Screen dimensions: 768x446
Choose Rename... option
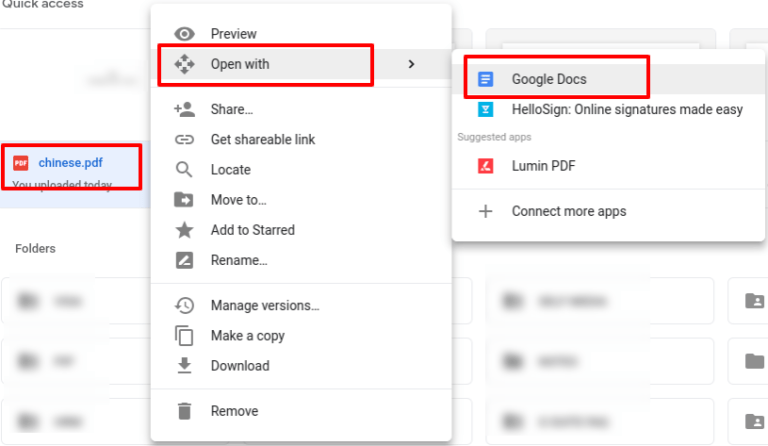301,260
